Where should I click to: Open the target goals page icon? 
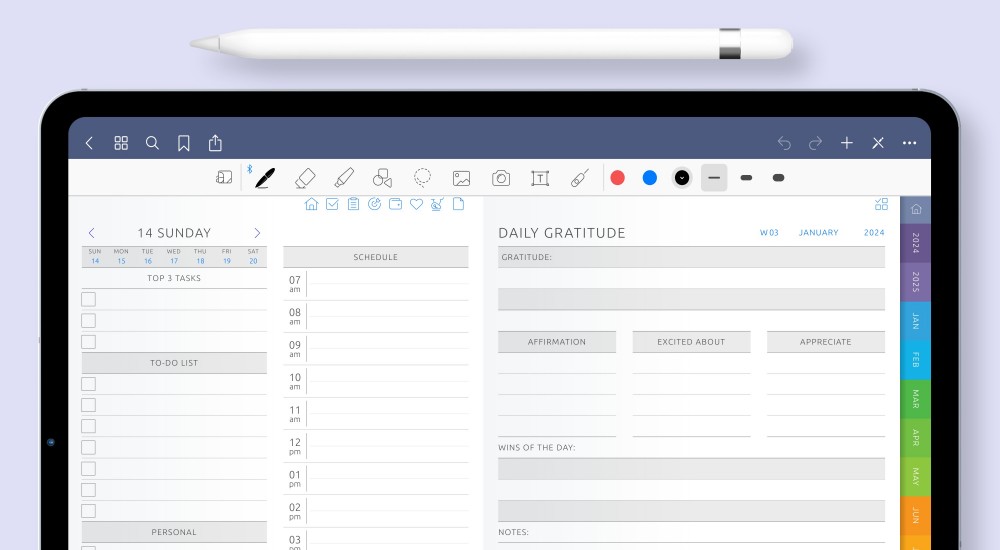374,204
